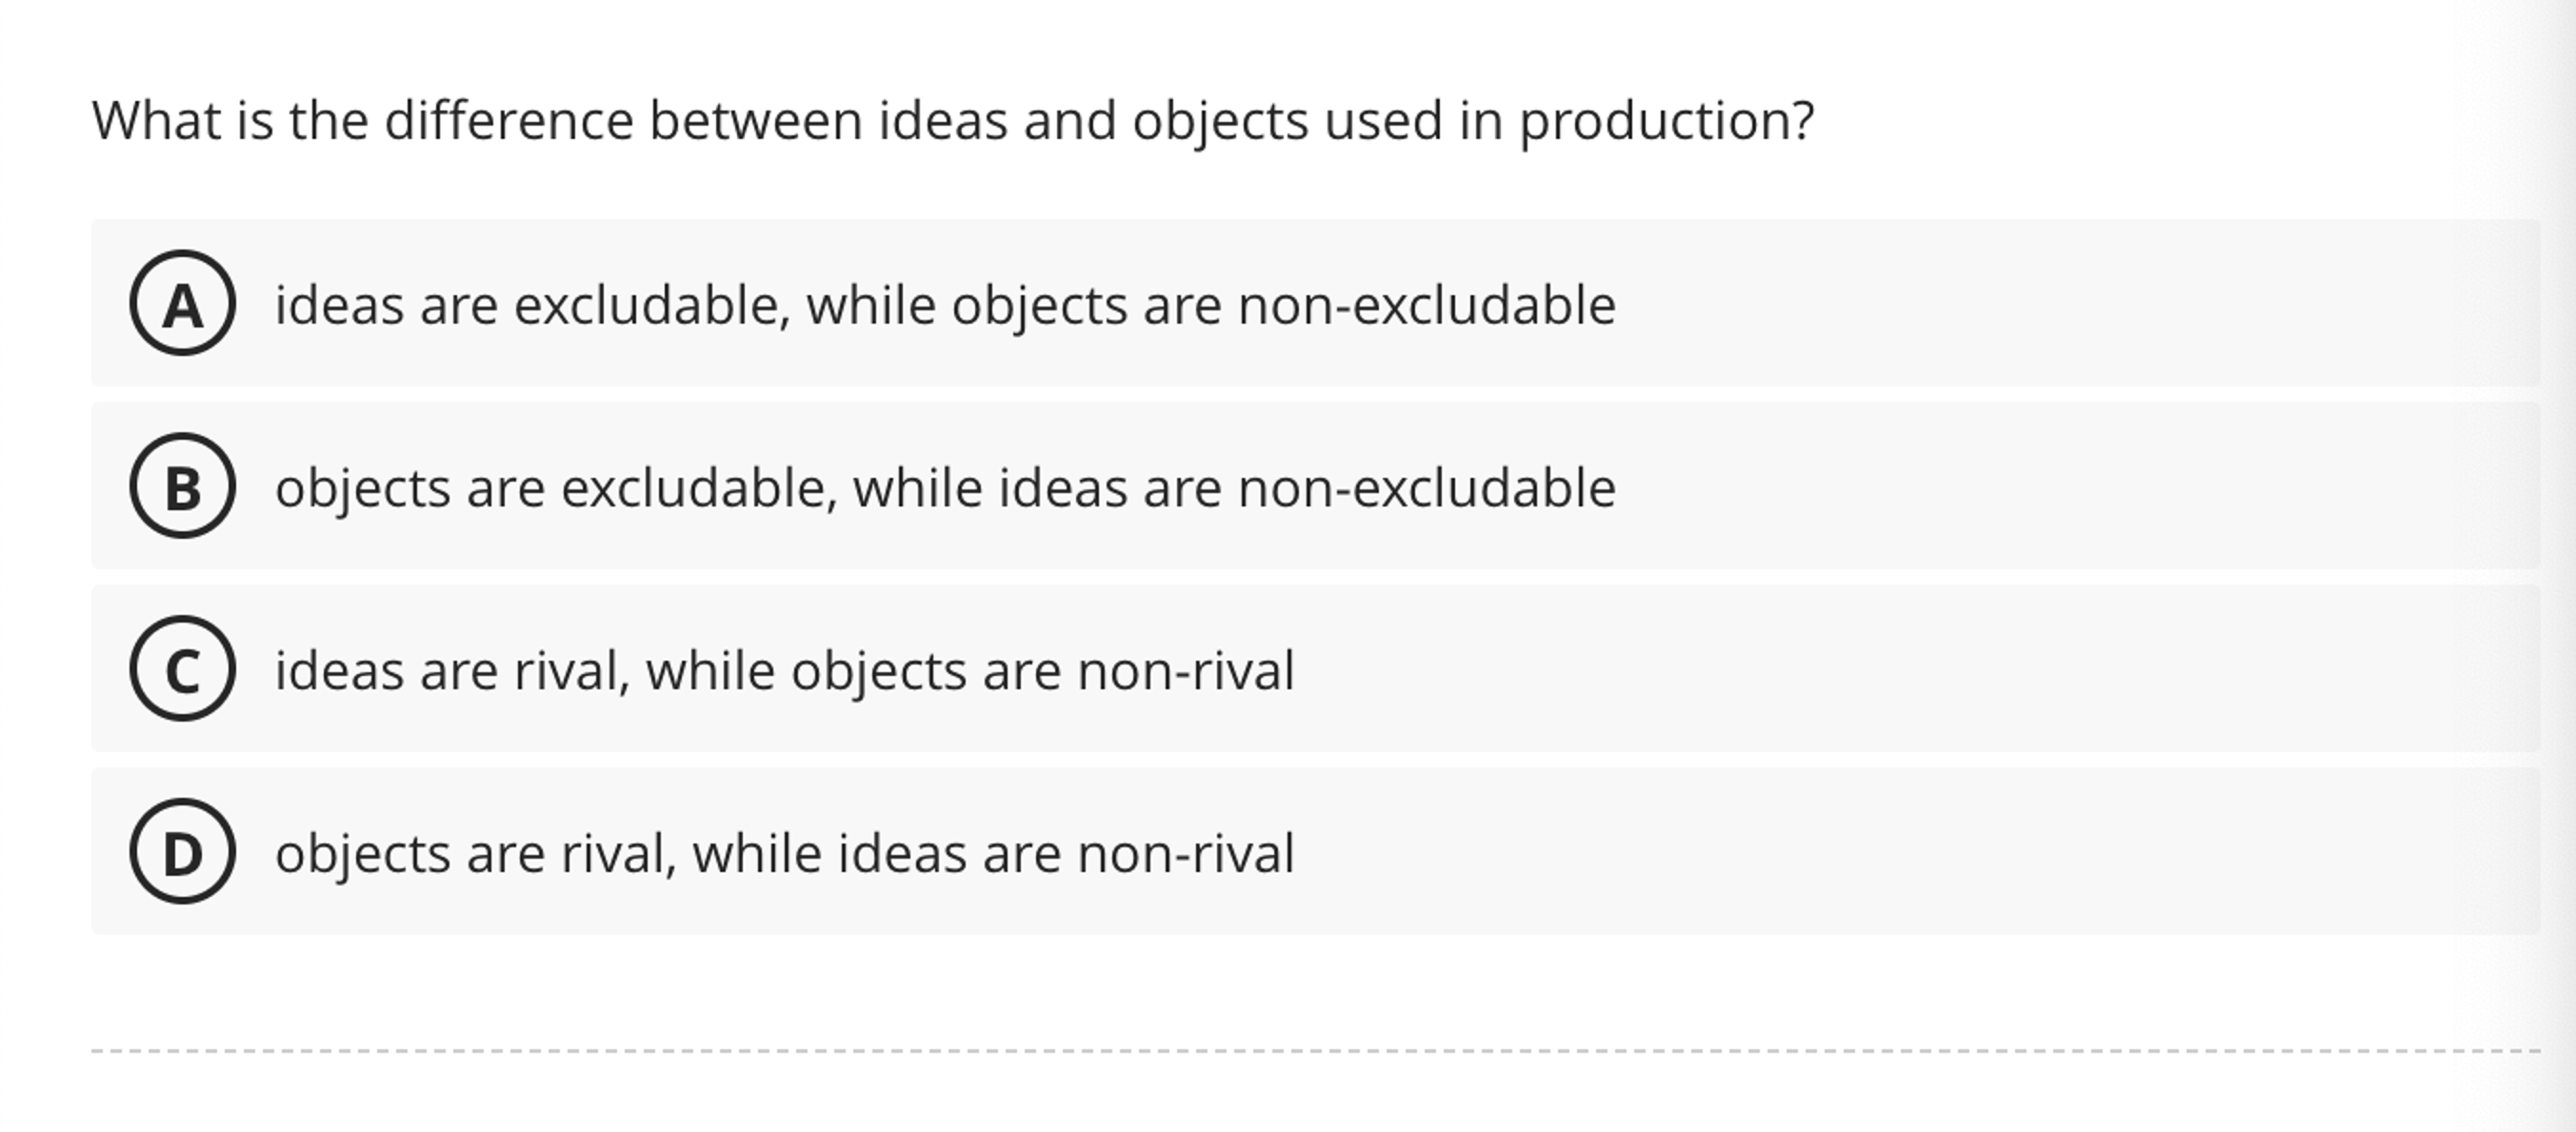Click the word 'production' in the question
This screenshot has width=2576, height=1132.
1661,120
